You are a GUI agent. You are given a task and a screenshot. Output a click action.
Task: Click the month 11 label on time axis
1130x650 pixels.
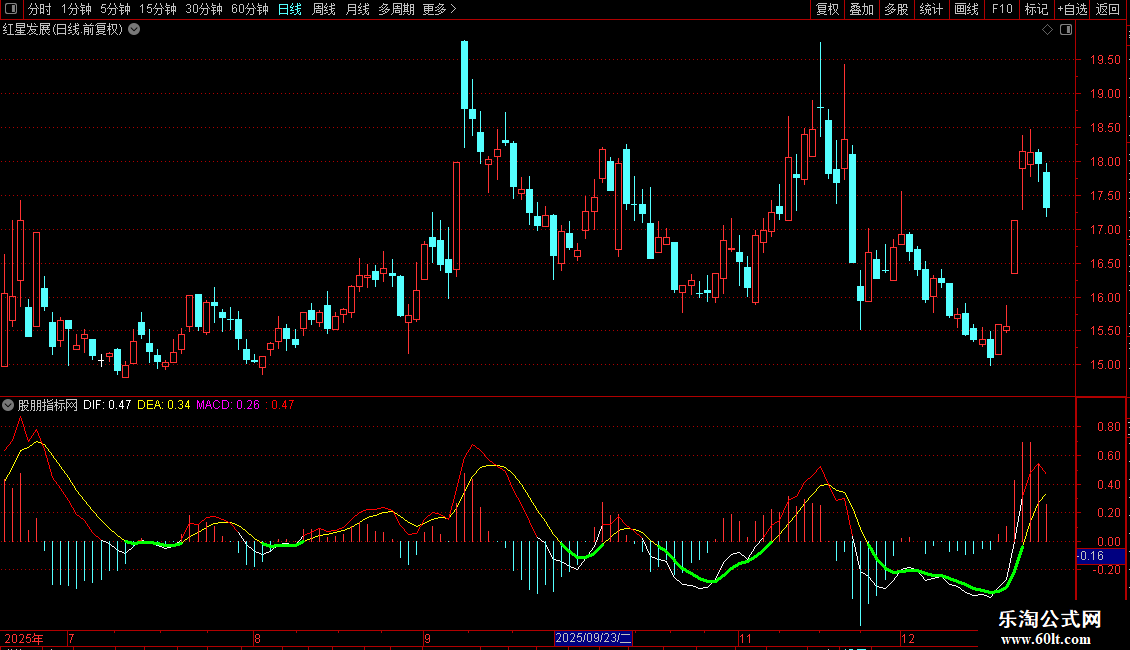pos(745,638)
